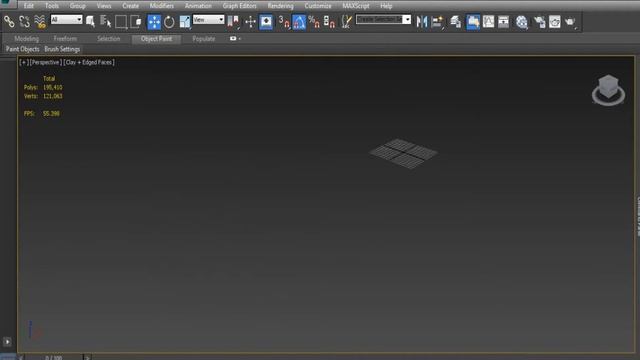Select the grid mesh object in viewport

pos(403,153)
